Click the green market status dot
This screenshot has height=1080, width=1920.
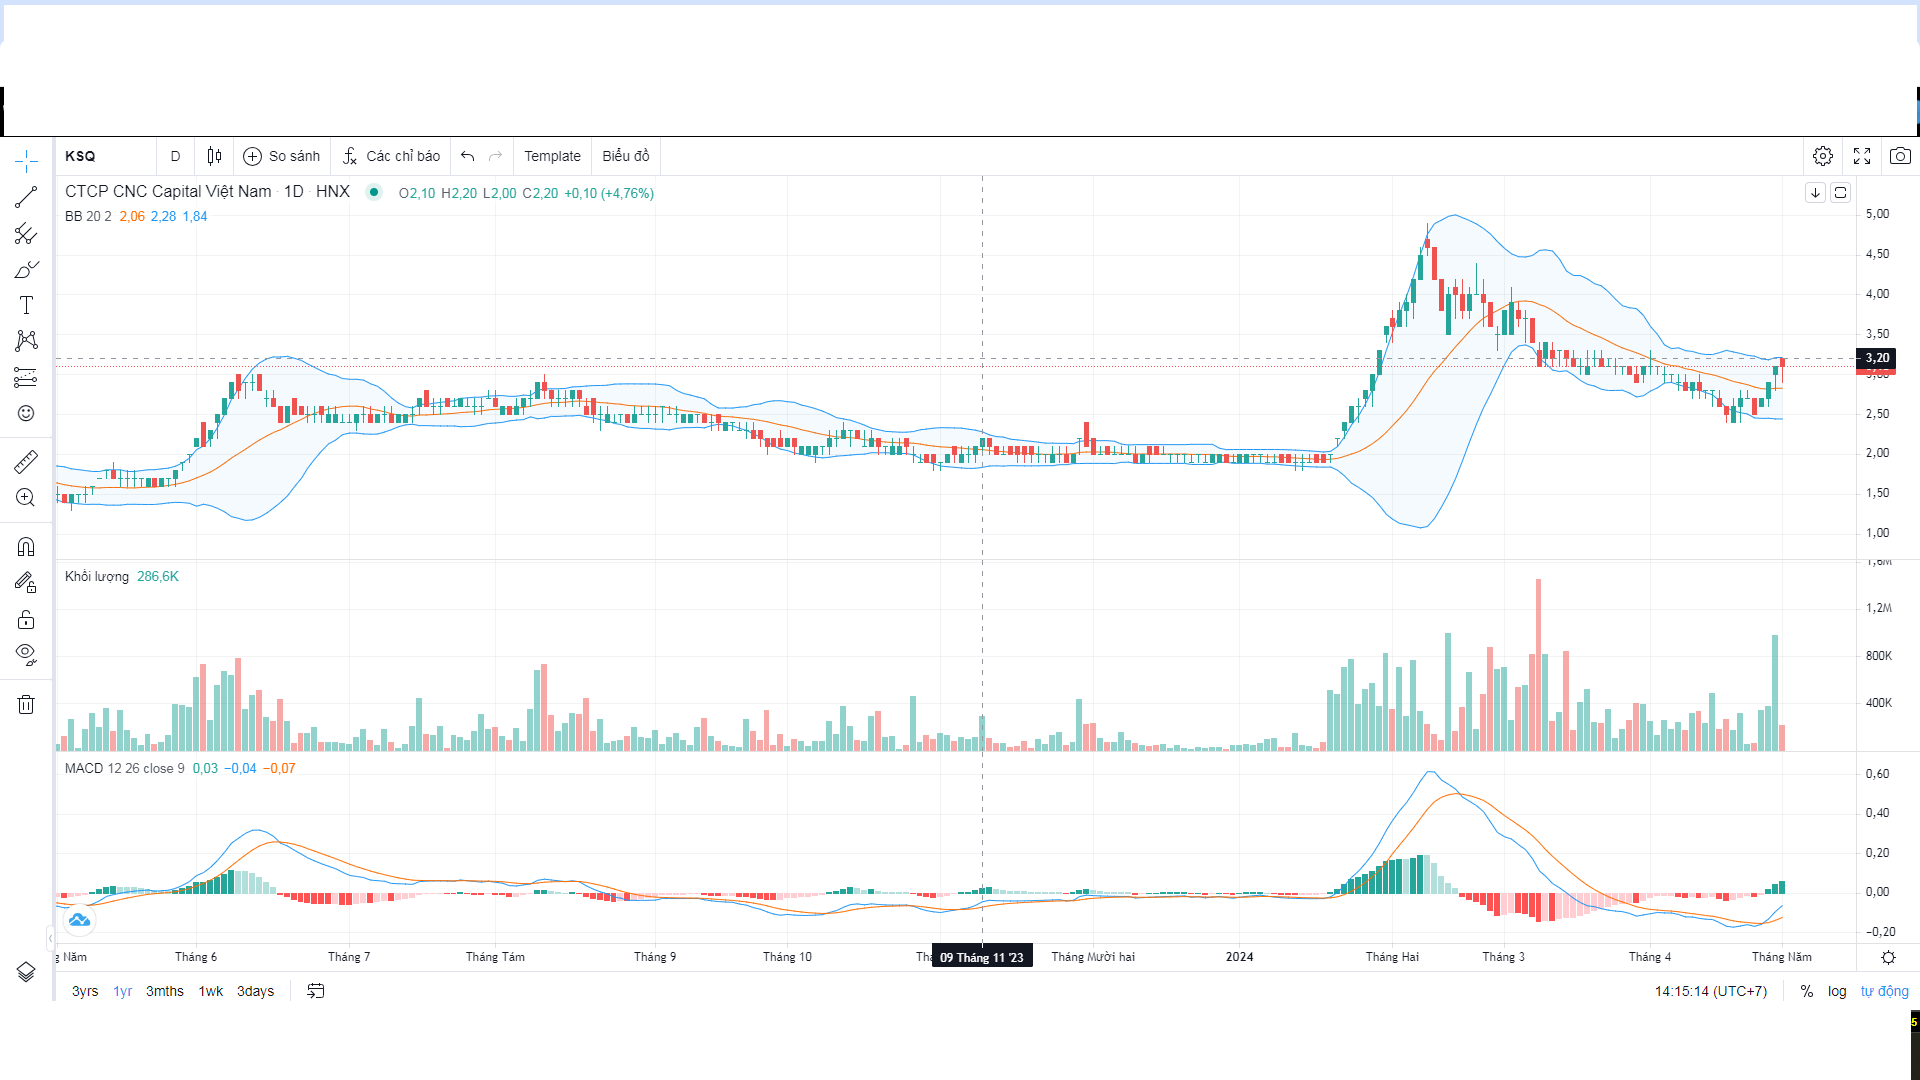pyautogui.click(x=374, y=192)
